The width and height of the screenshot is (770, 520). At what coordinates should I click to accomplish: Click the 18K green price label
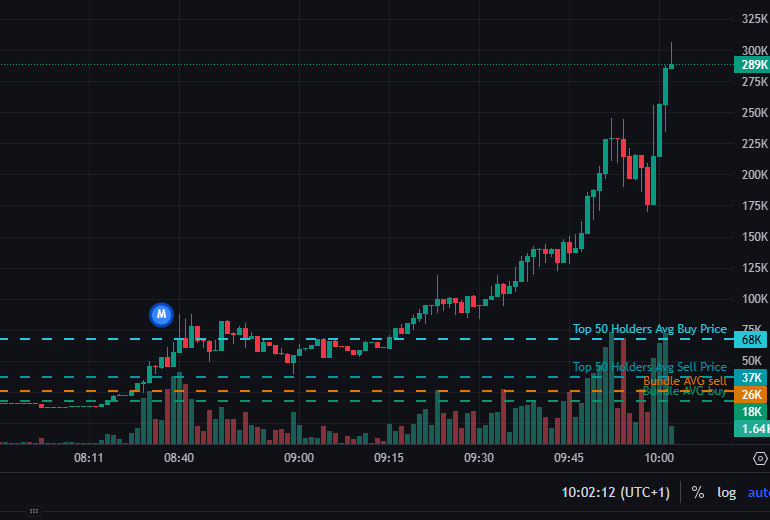click(751, 411)
